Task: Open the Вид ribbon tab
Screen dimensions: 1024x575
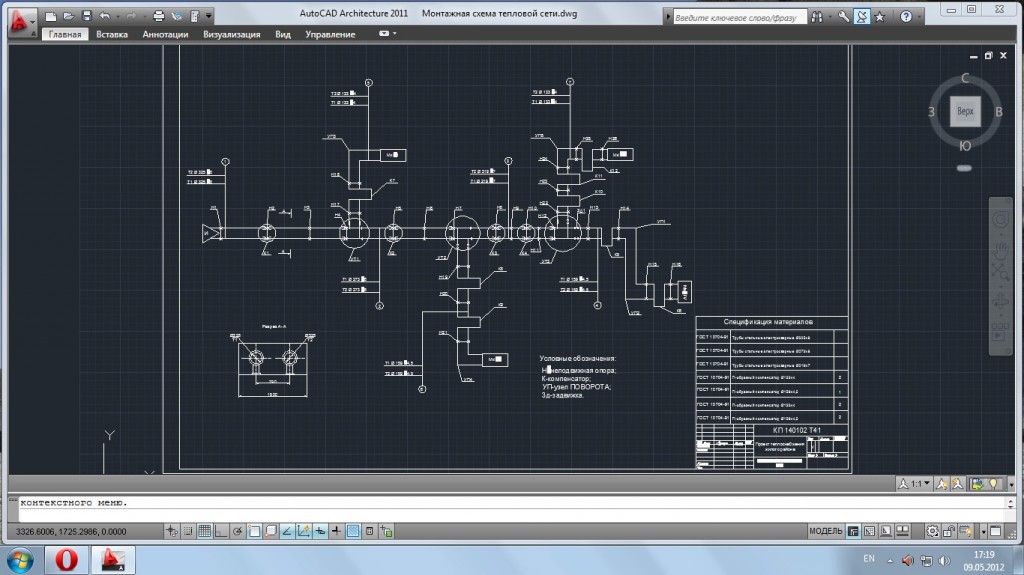Action: 283,34
